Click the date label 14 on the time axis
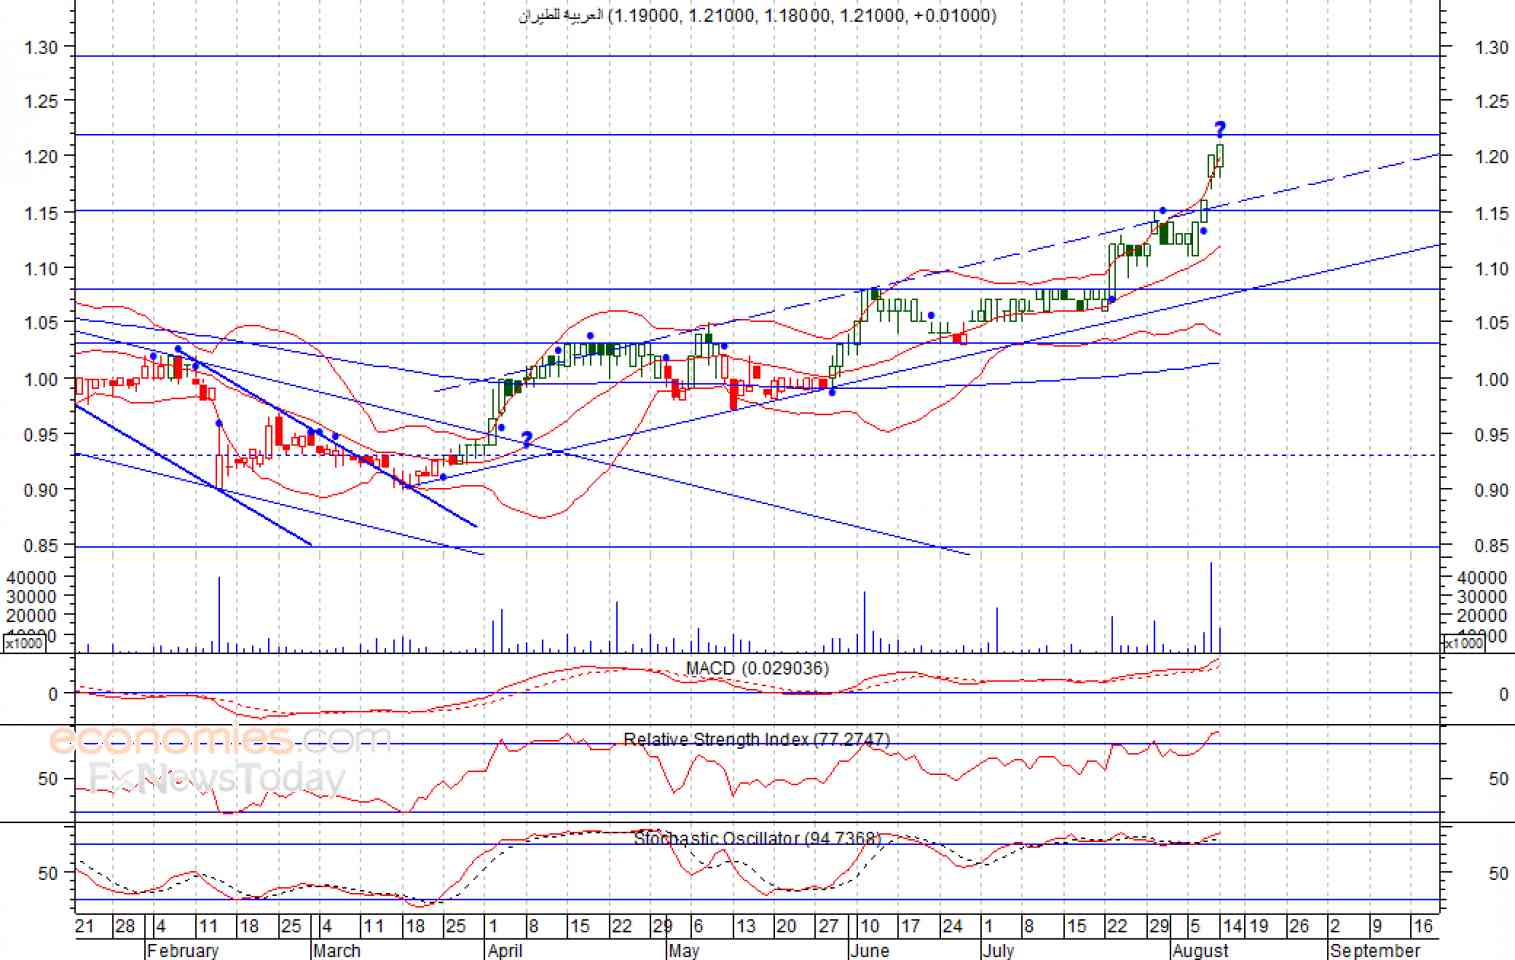The width and height of the screenshot is (1515, 960). point(1233,926)
